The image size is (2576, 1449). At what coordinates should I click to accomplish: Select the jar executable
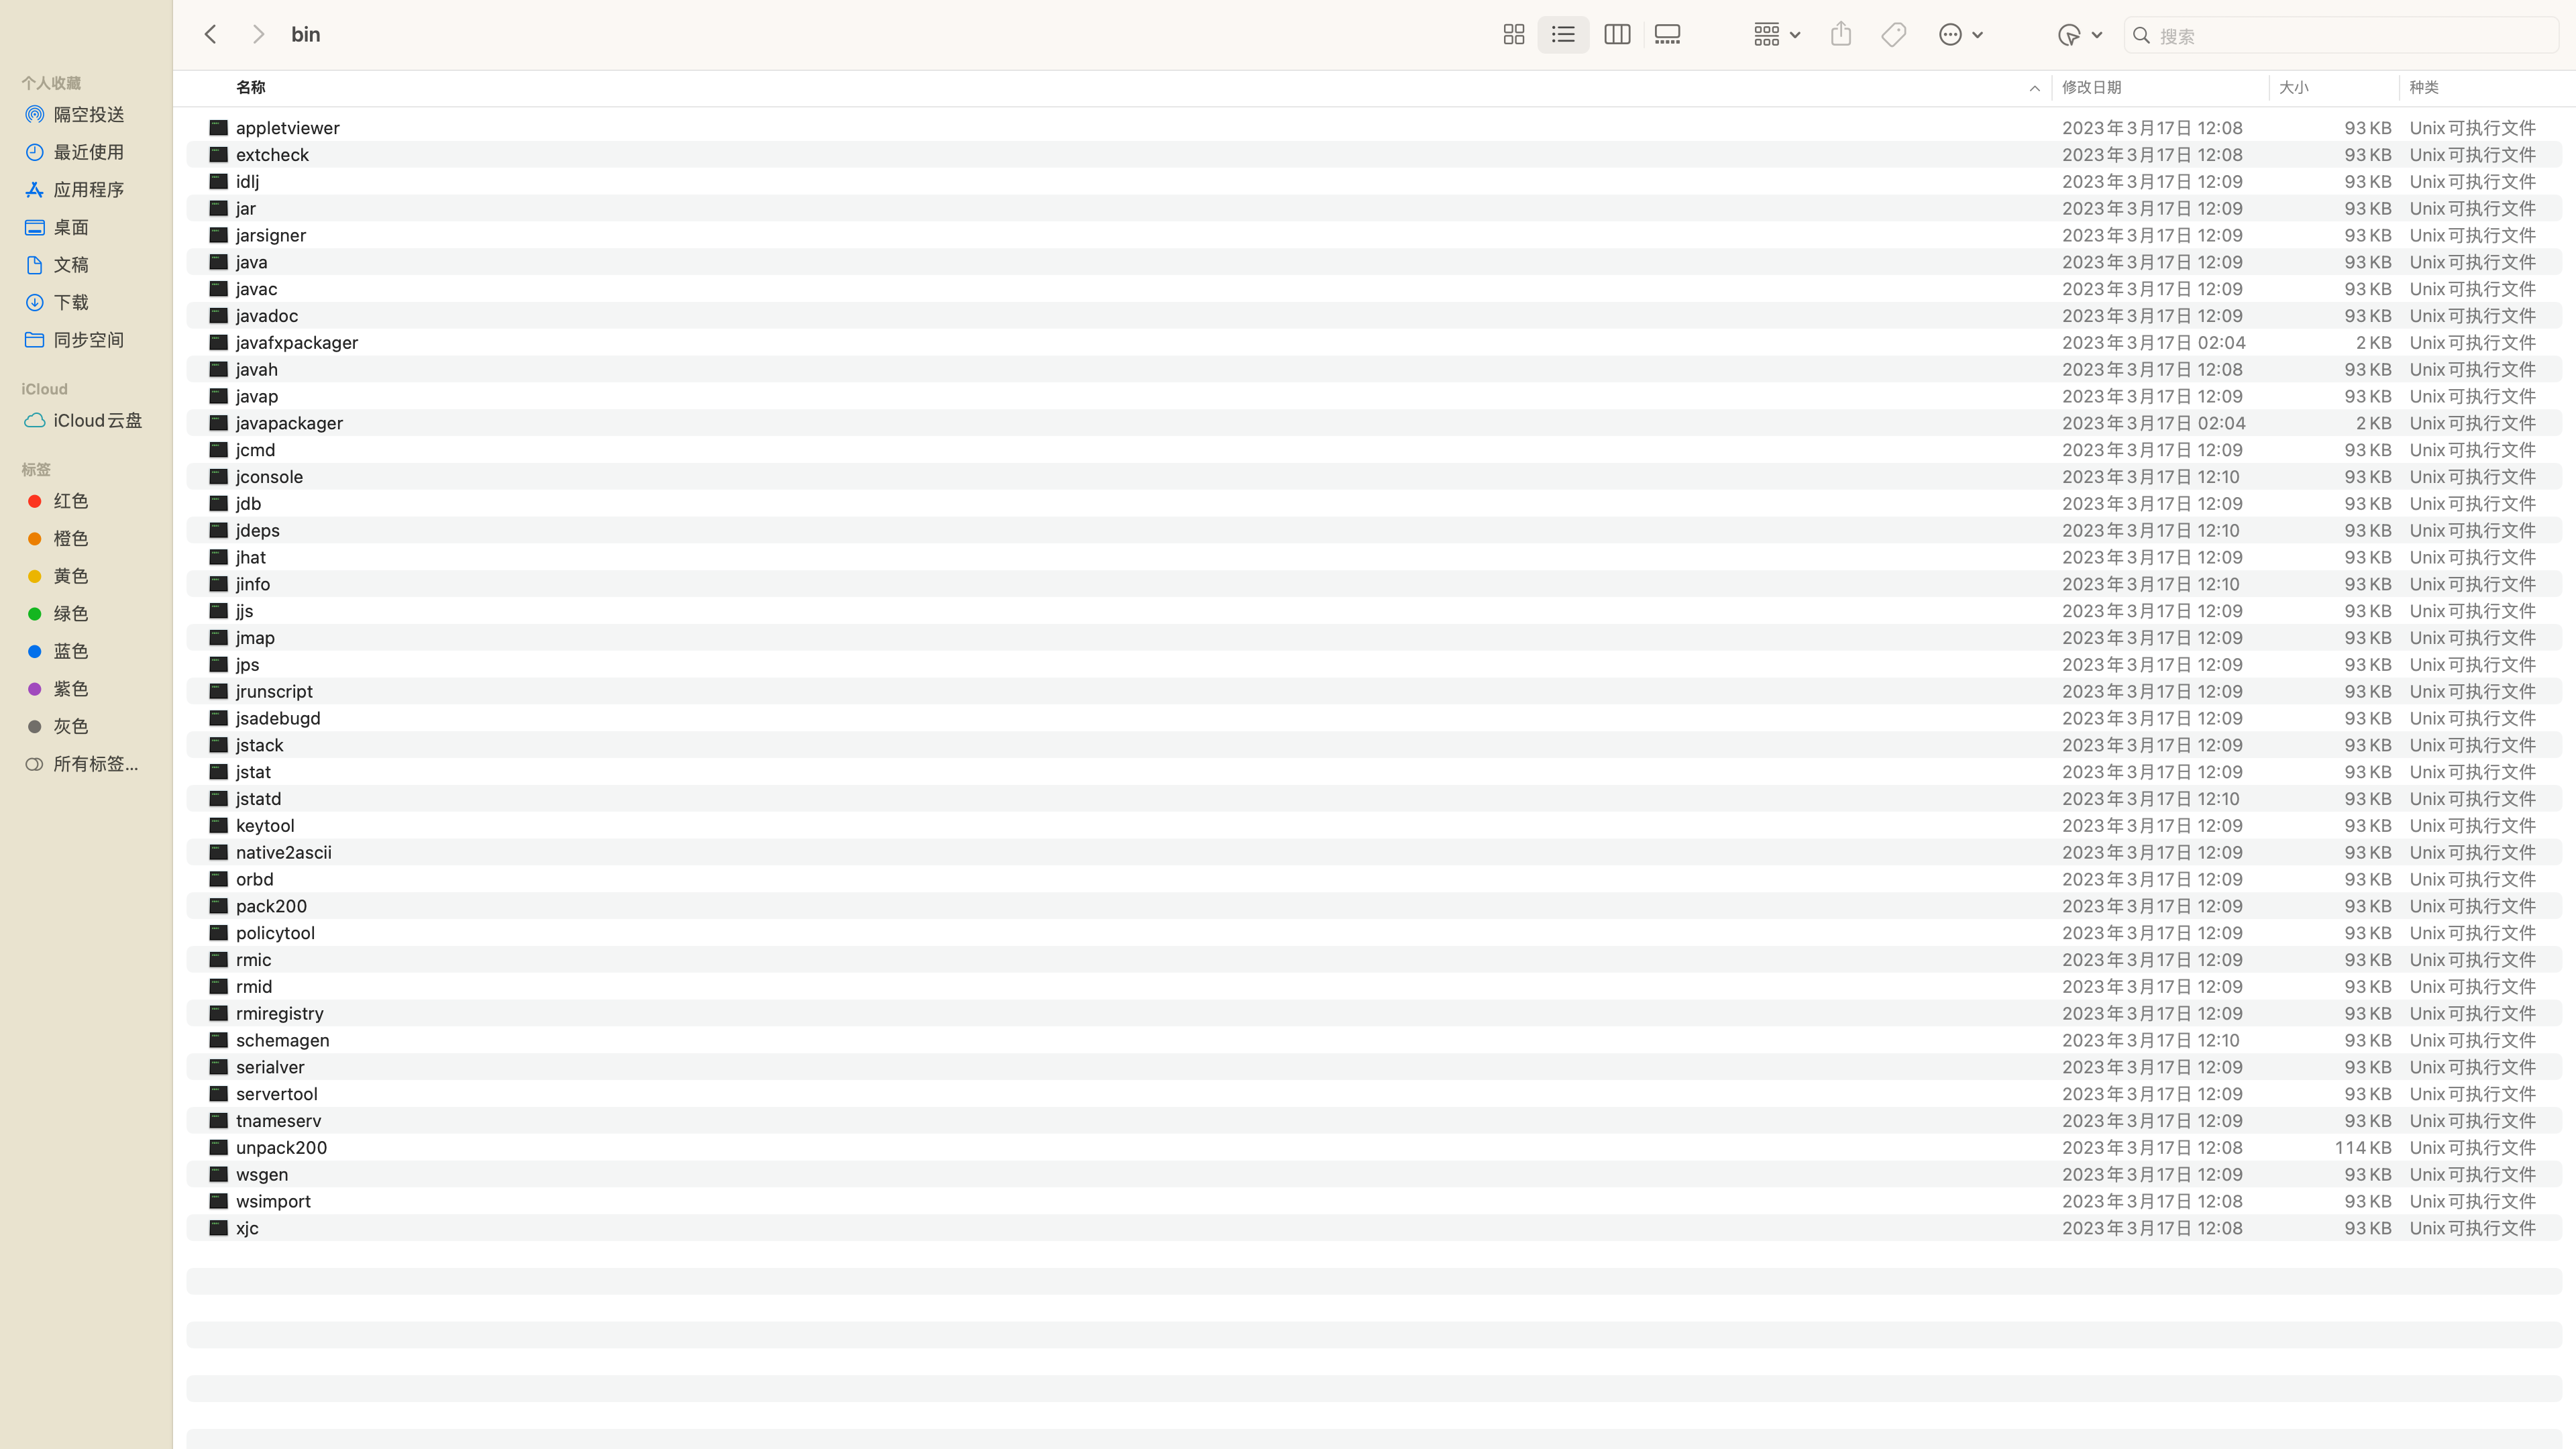click(1374, 209)
